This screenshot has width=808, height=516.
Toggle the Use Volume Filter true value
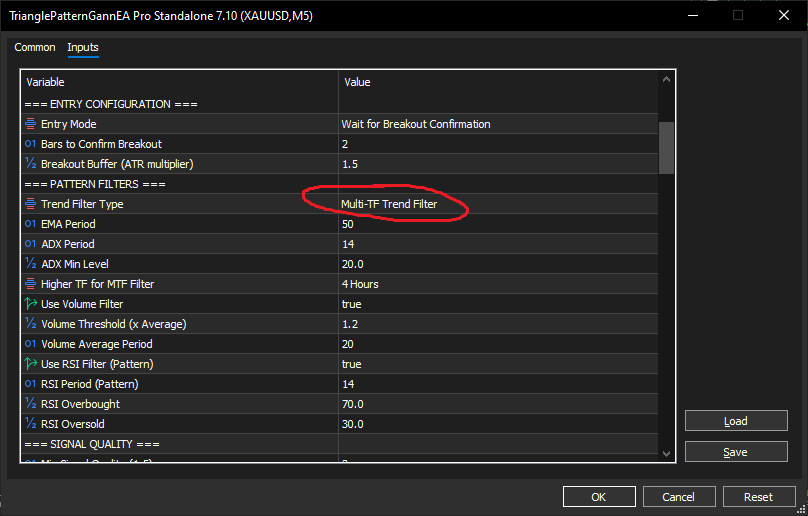(x=500, y=304)
